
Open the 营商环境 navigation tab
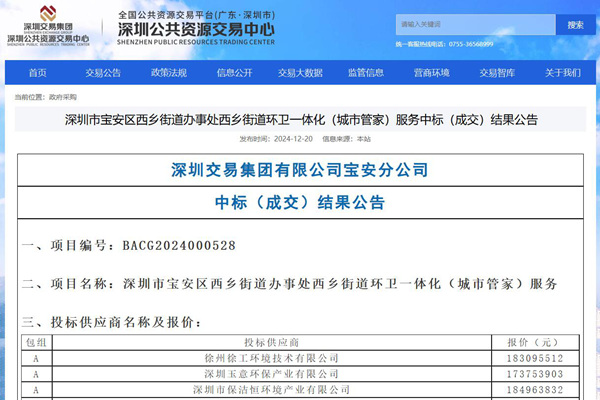click(x=431, y=73)
